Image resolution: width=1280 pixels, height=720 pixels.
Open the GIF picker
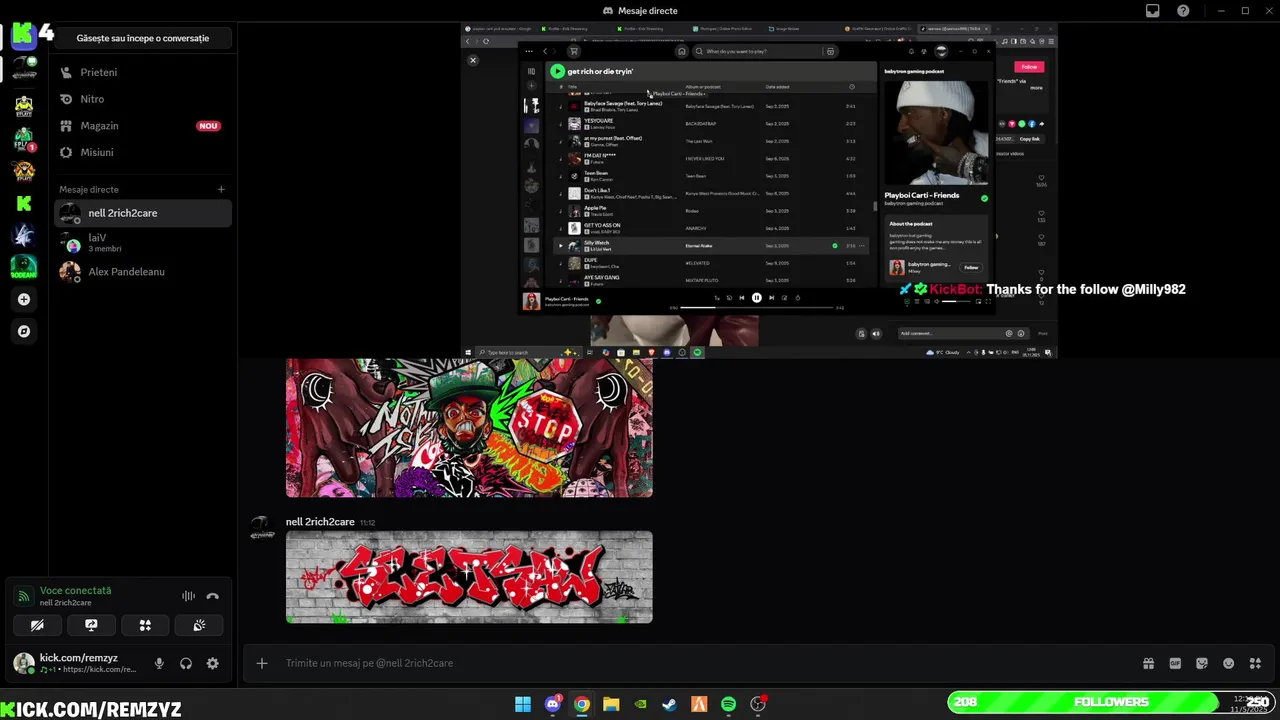1175,663
